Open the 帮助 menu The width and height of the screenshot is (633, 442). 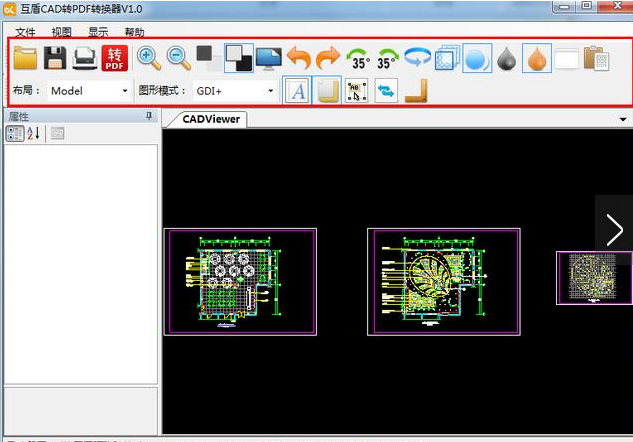[x=134, y=32]
